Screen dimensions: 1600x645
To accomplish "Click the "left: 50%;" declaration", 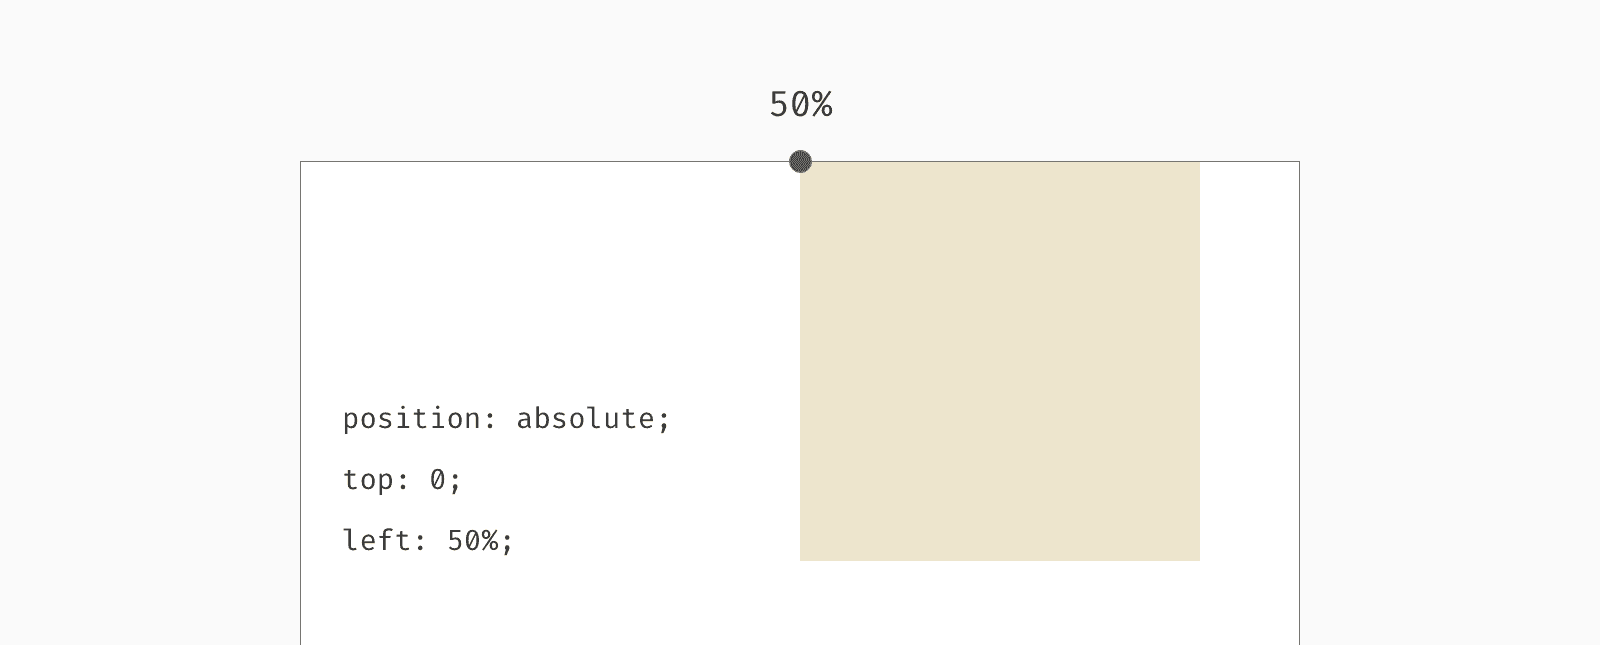I will 428,541.
